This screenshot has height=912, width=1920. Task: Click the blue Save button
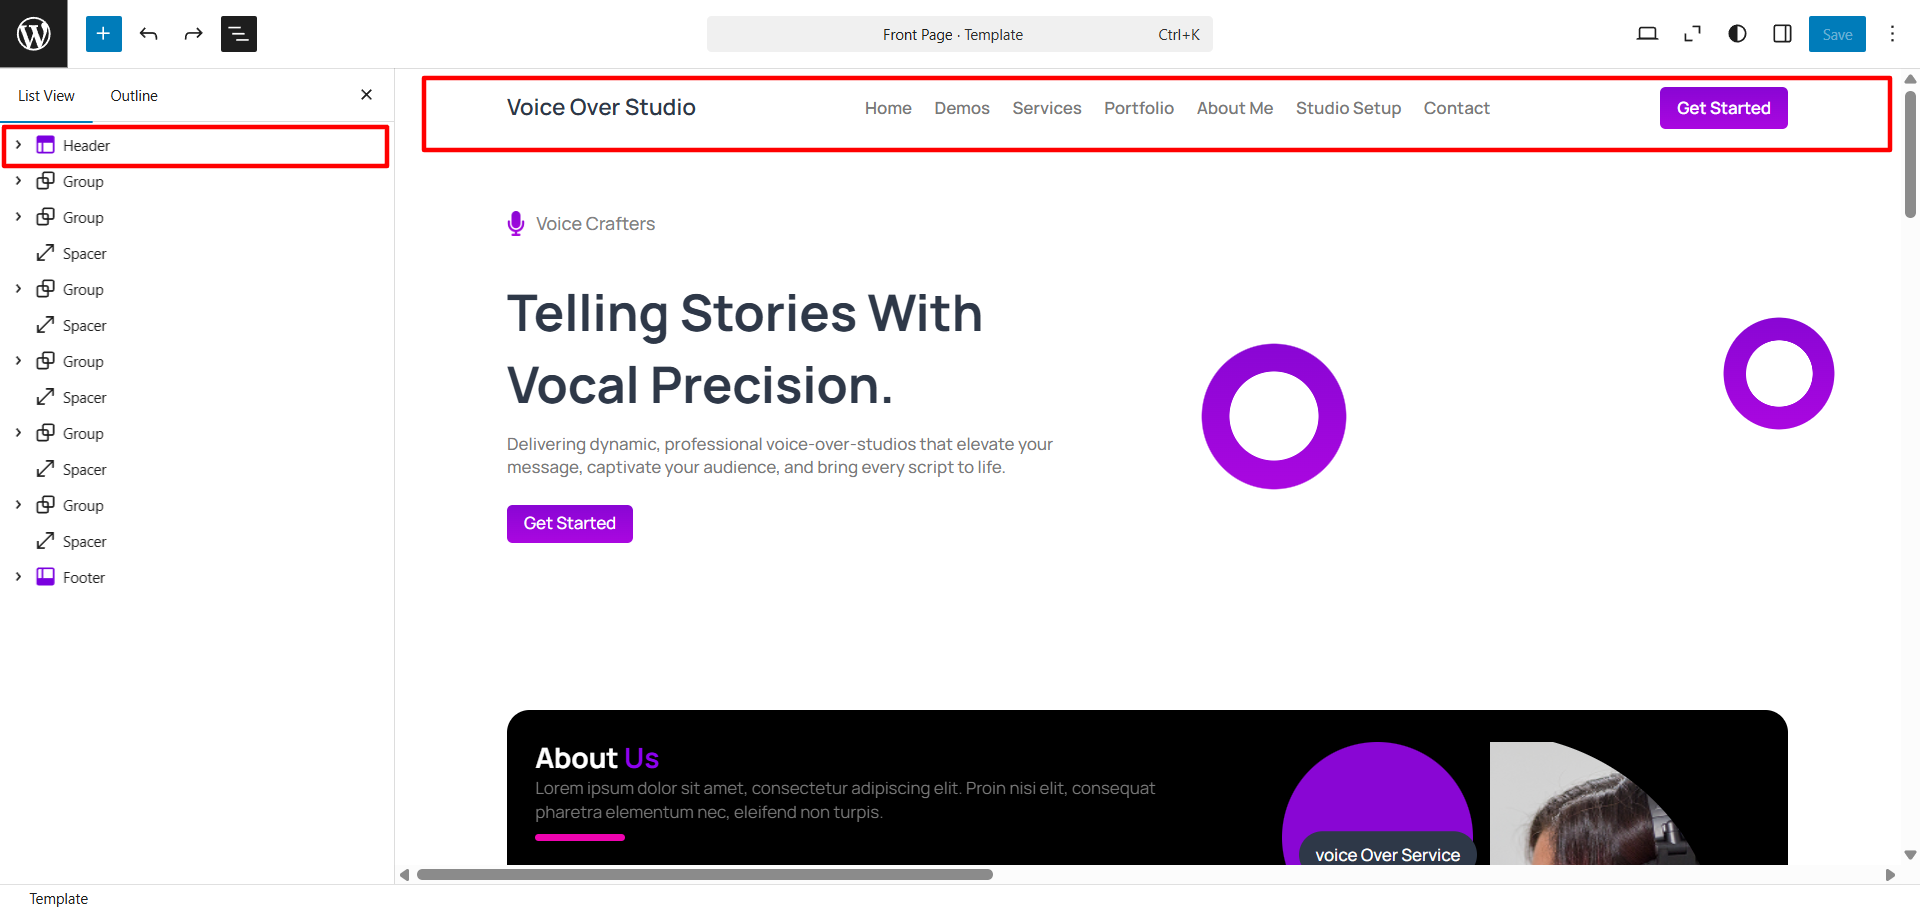pos(1836,34)
